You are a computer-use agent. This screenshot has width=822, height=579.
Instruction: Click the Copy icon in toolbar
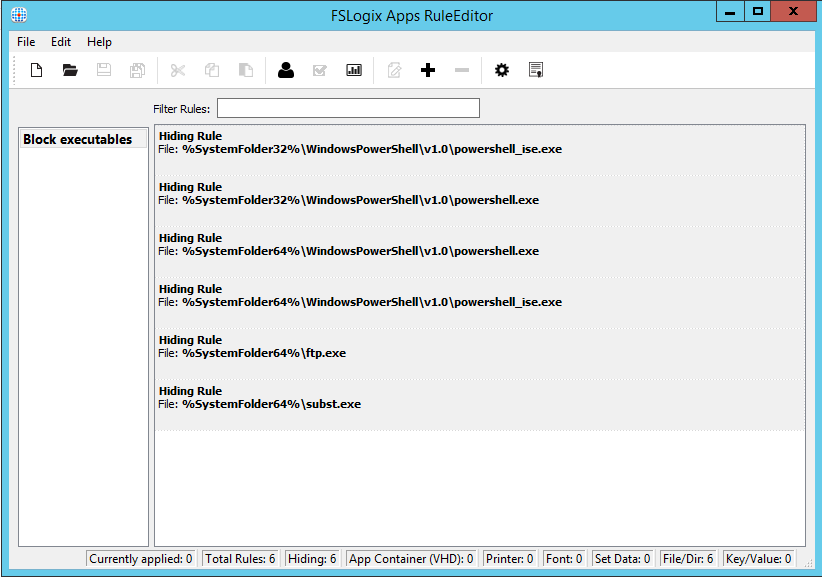point(212,70)
